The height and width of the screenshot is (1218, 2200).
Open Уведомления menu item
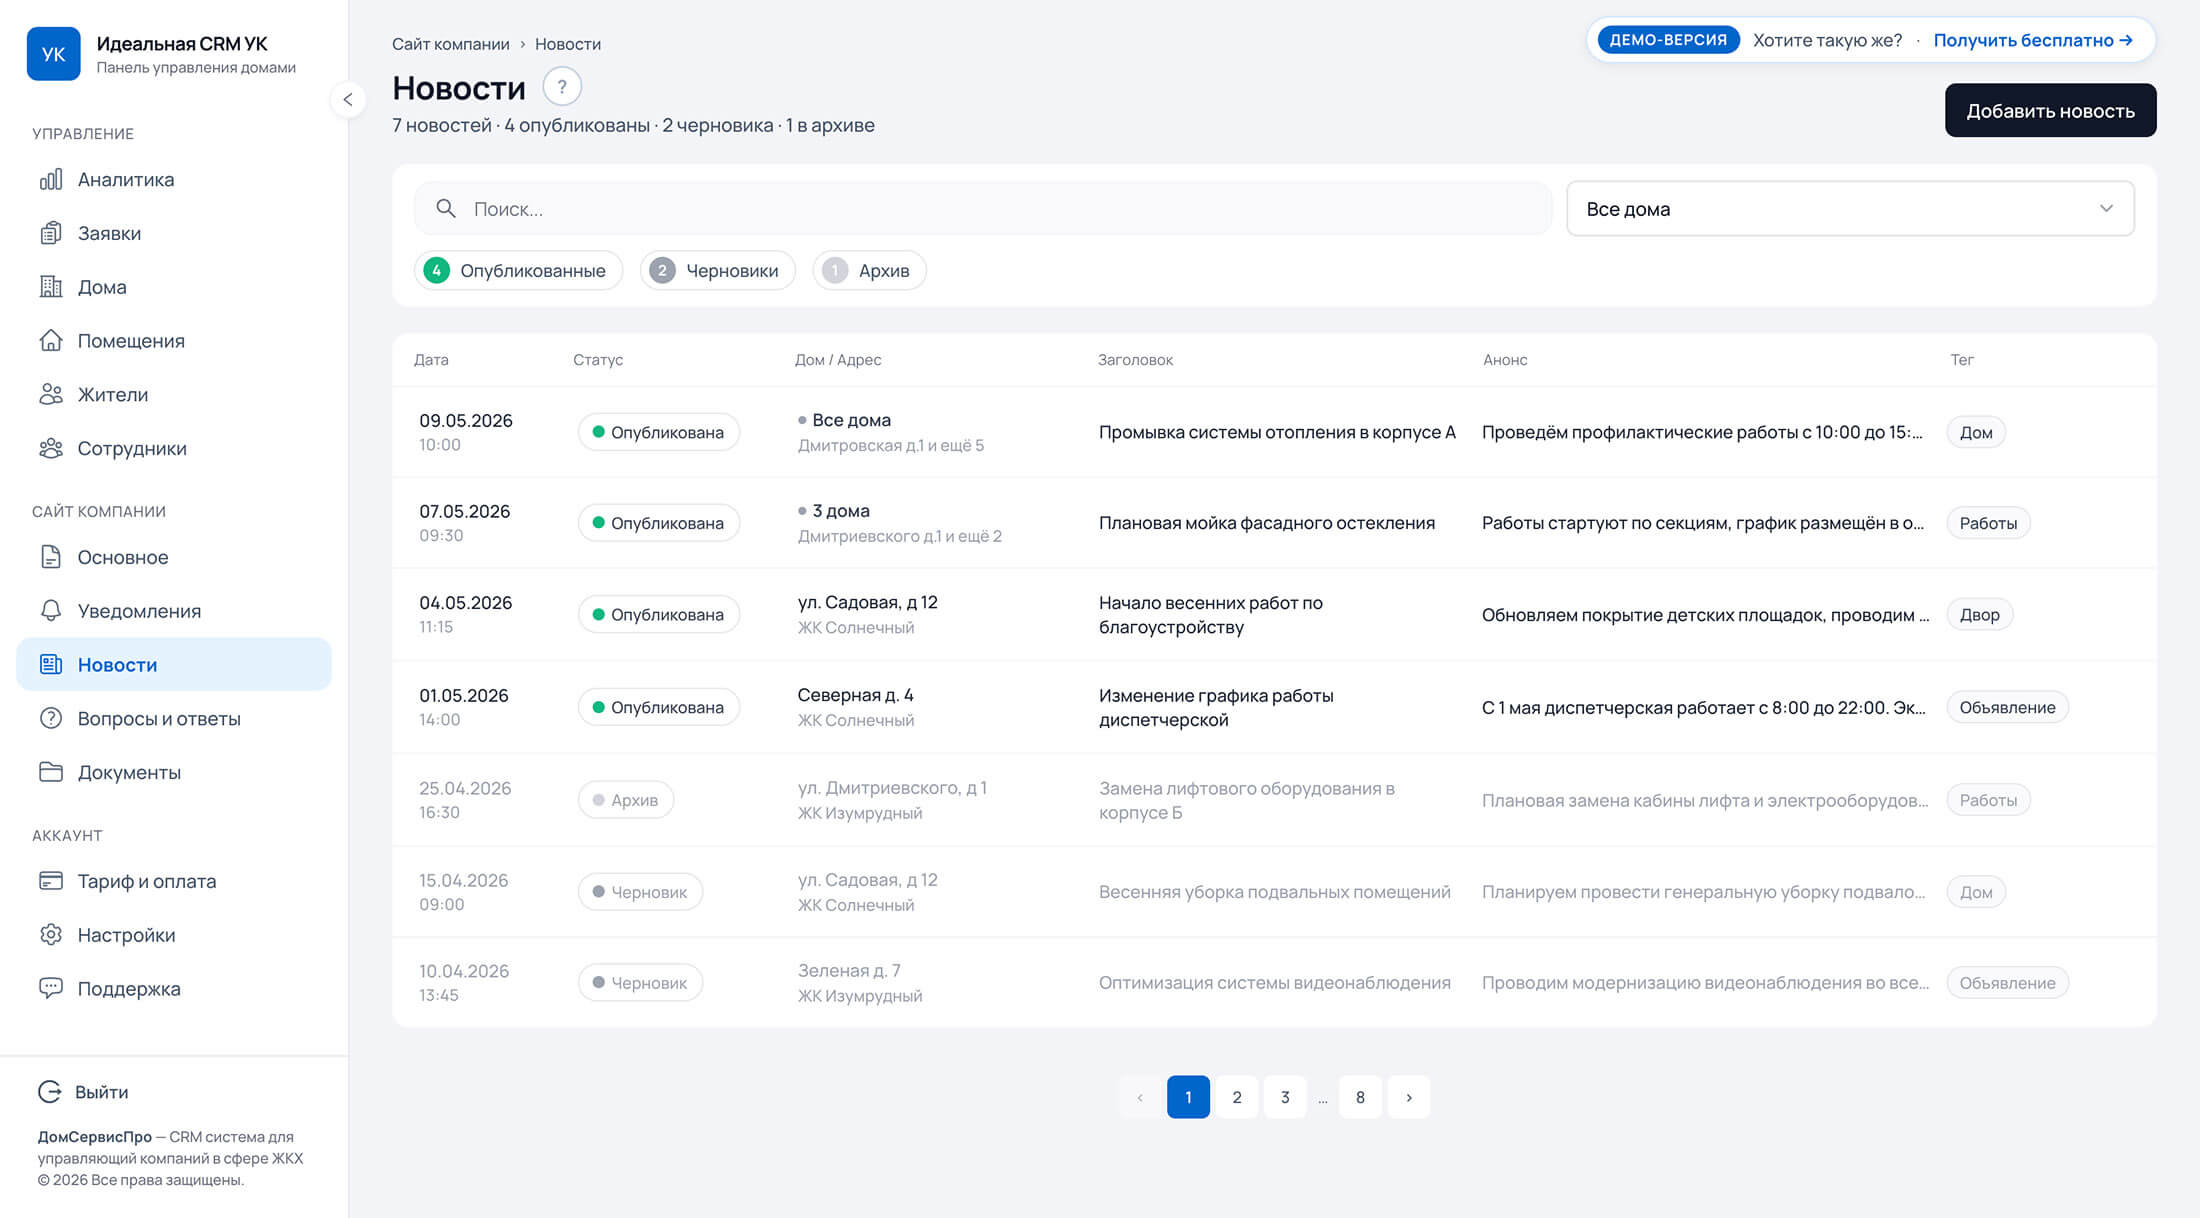174,611
